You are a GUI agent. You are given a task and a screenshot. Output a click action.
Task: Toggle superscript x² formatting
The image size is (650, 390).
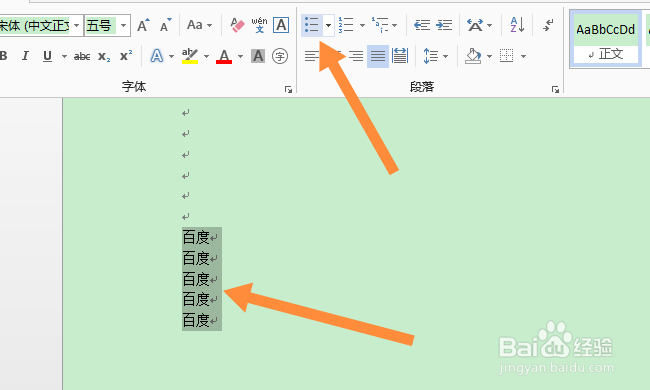click(126, 56)
